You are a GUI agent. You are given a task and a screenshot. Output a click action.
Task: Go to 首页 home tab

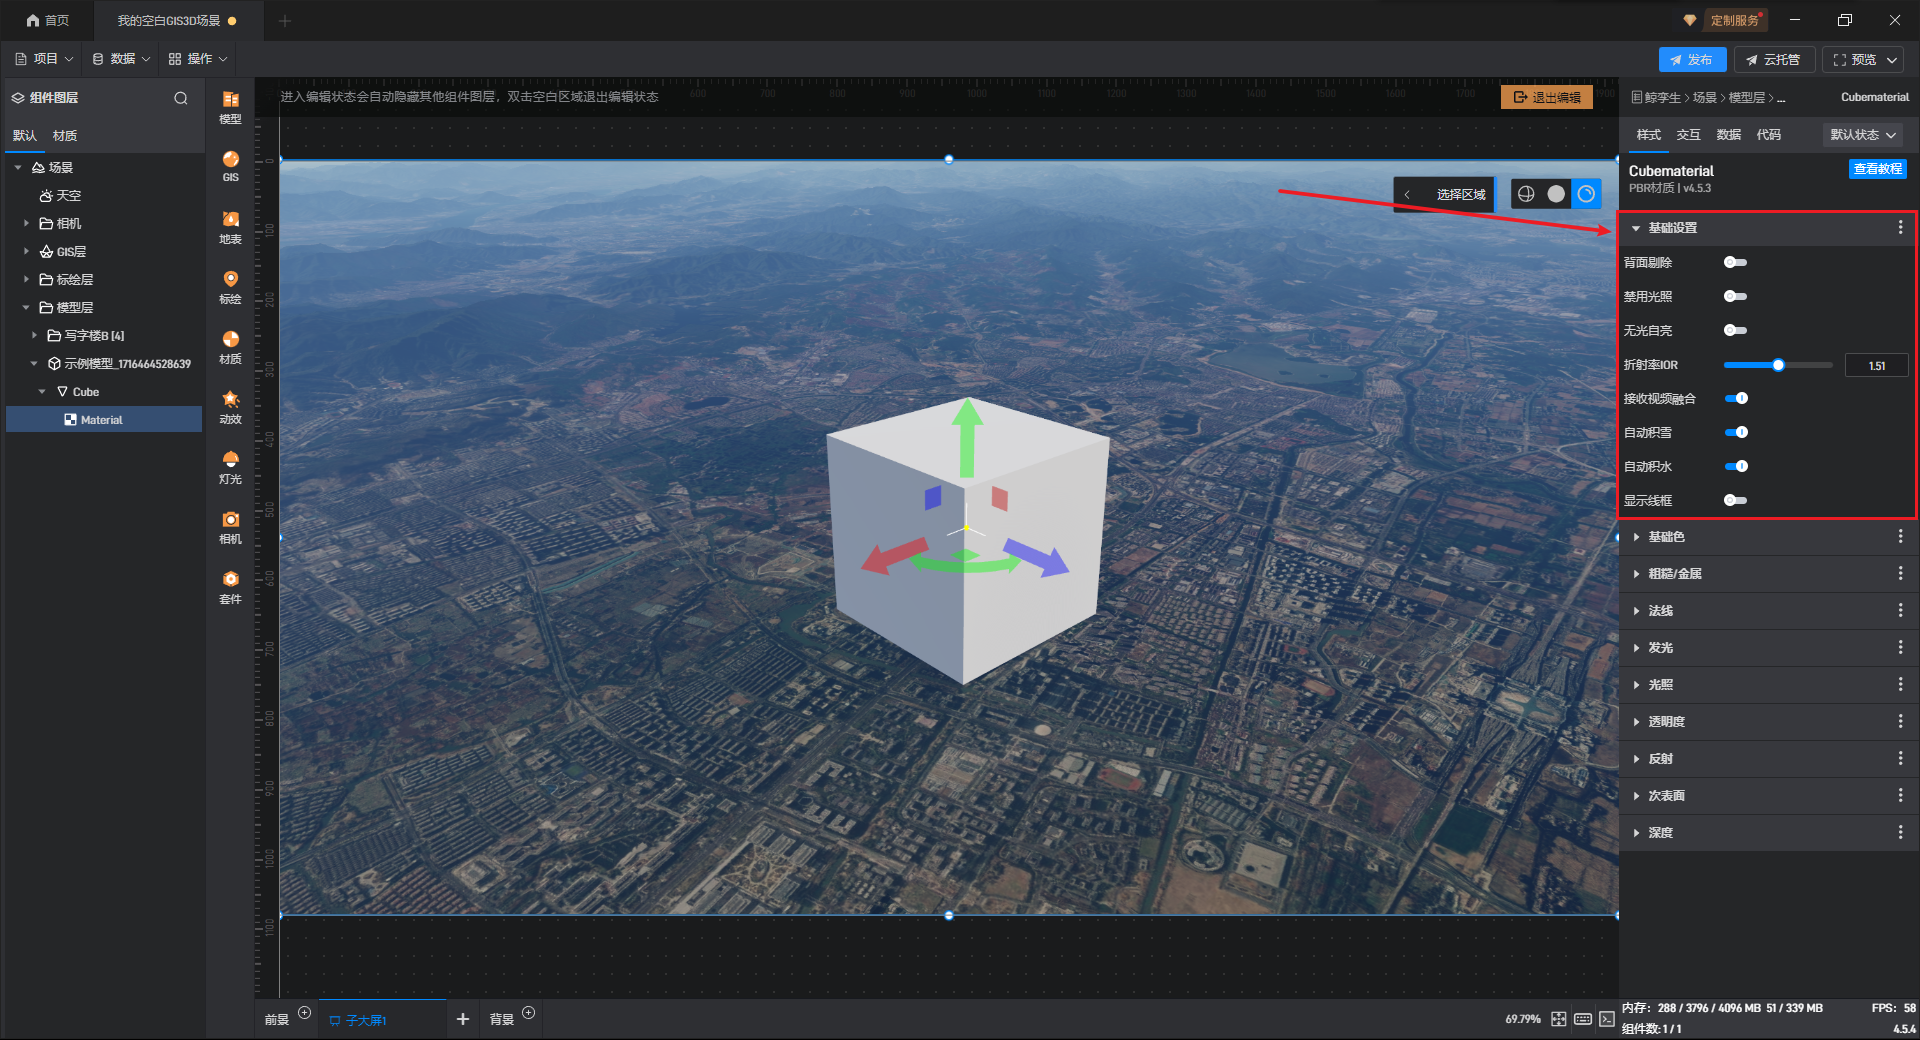pyautogui.click(x=48, y=20)
